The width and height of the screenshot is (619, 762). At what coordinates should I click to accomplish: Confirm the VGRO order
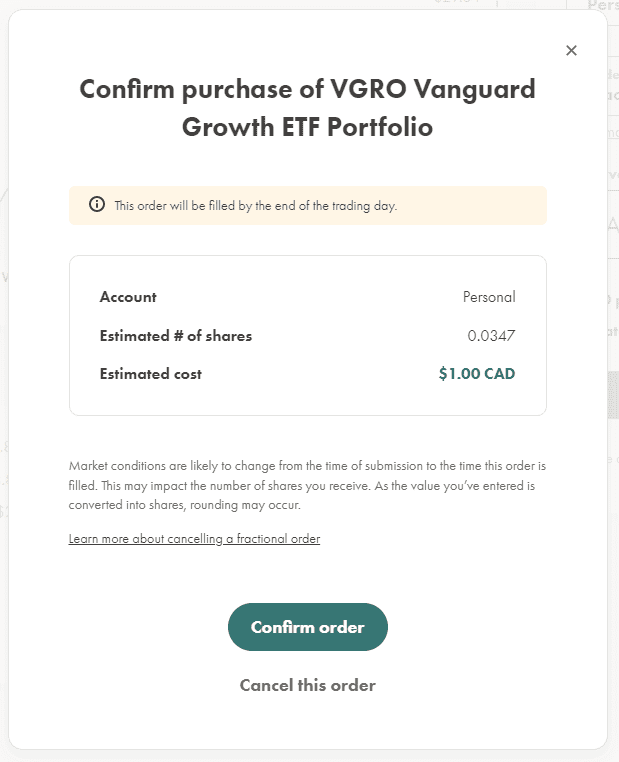click(x=308, y=627)
